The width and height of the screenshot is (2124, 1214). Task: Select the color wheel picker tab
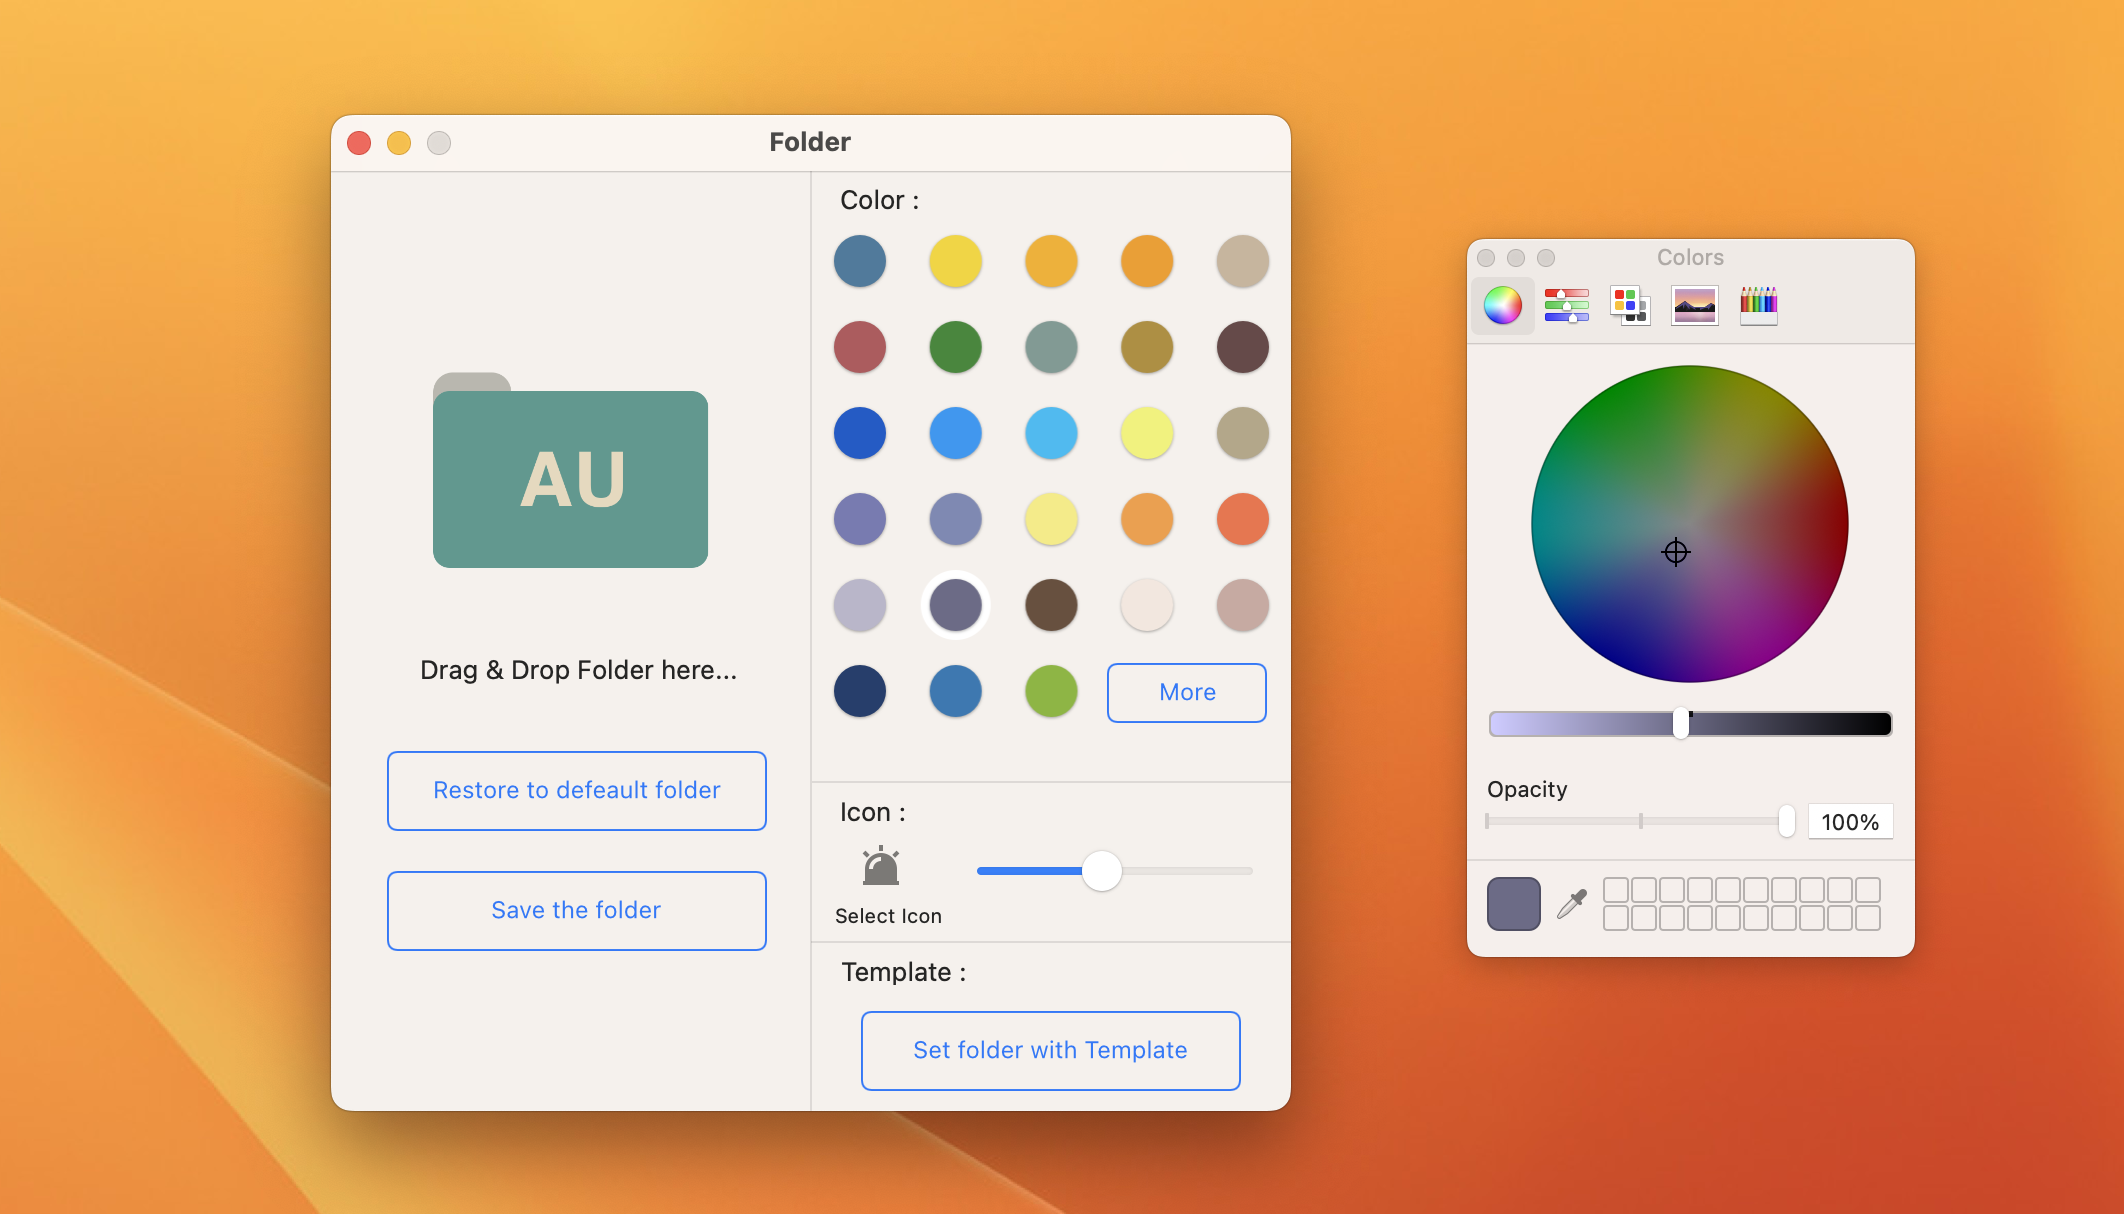1502,305
